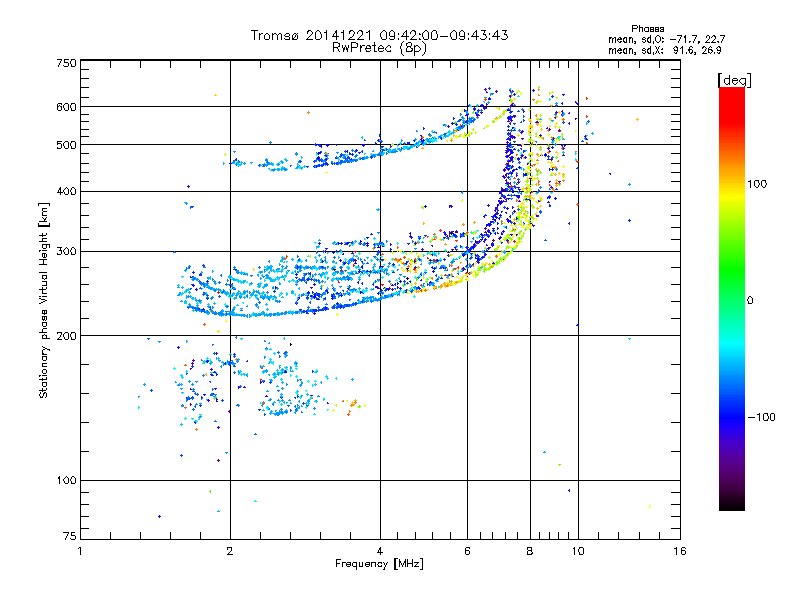
Task: Click 'Stationary phase Virtual Height [km]' axis title
Action: click(x=44, y=301)
